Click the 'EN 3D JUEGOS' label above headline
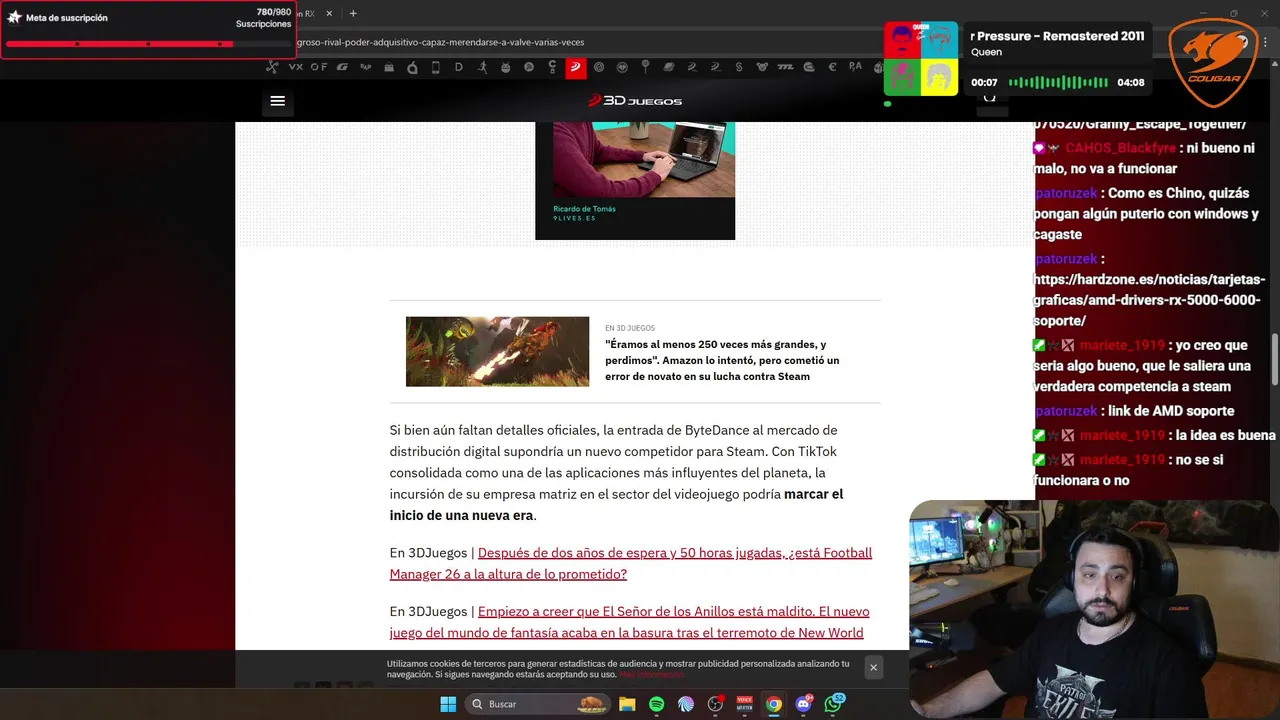 [x=630, y=328]
